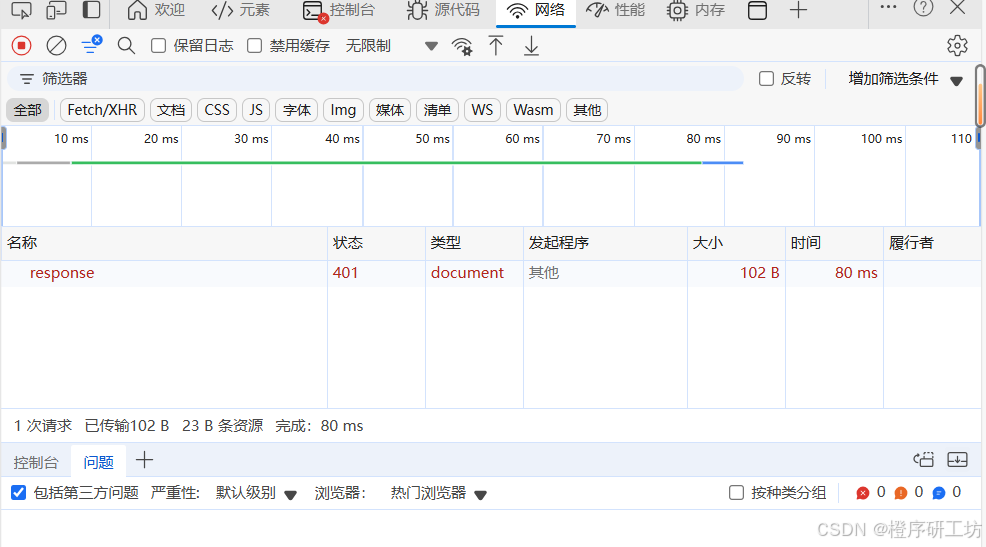Image resolution: width=986 pixels, height=547 pixels.
Task: Open the DevTools more options ellipsis
Action: [x=888, y=8]
